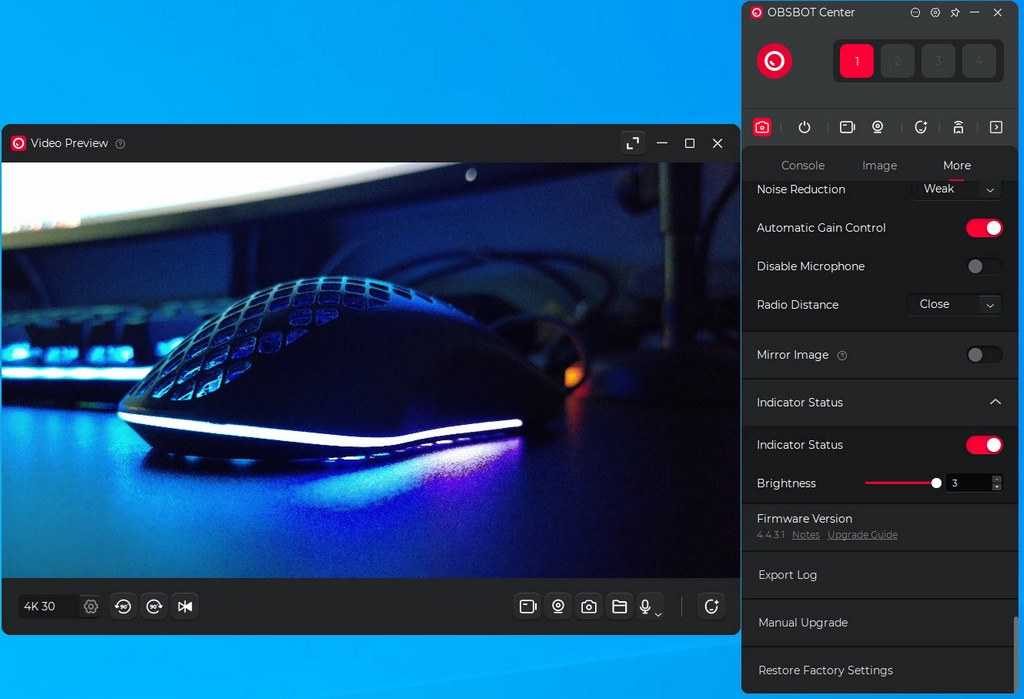Open Noise Reduction dropdown set to Weak
This screenshot has height=699, width=1024.
(955, 189)
